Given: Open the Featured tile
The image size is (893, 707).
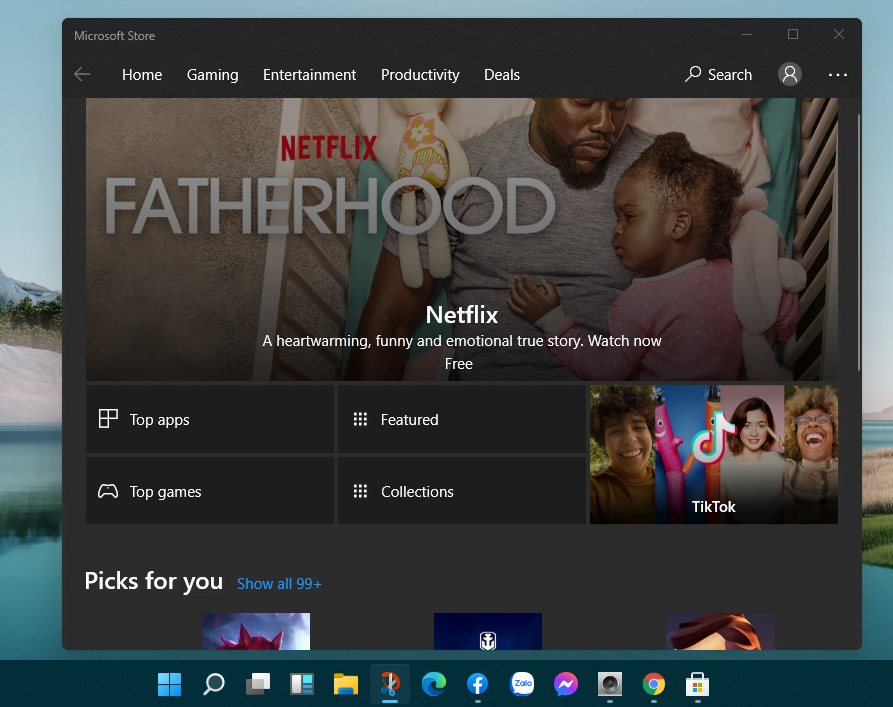Looking at the screenshot, I should tap(462, 419).
